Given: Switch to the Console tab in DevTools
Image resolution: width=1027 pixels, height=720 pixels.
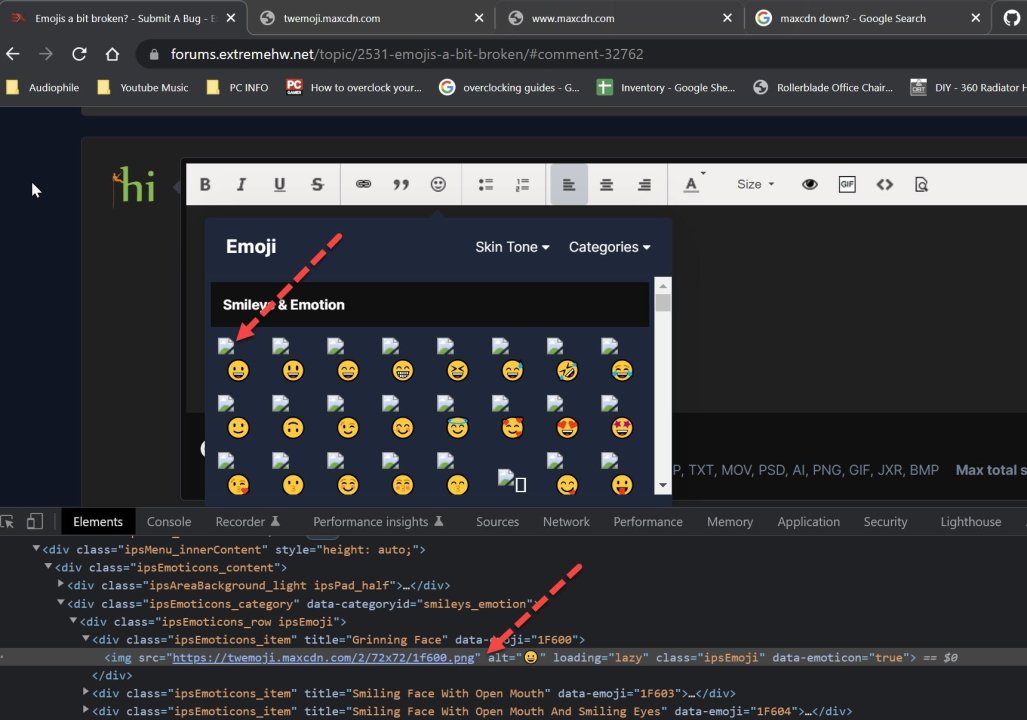Looking at the screenshot, I should pos(169,521).
